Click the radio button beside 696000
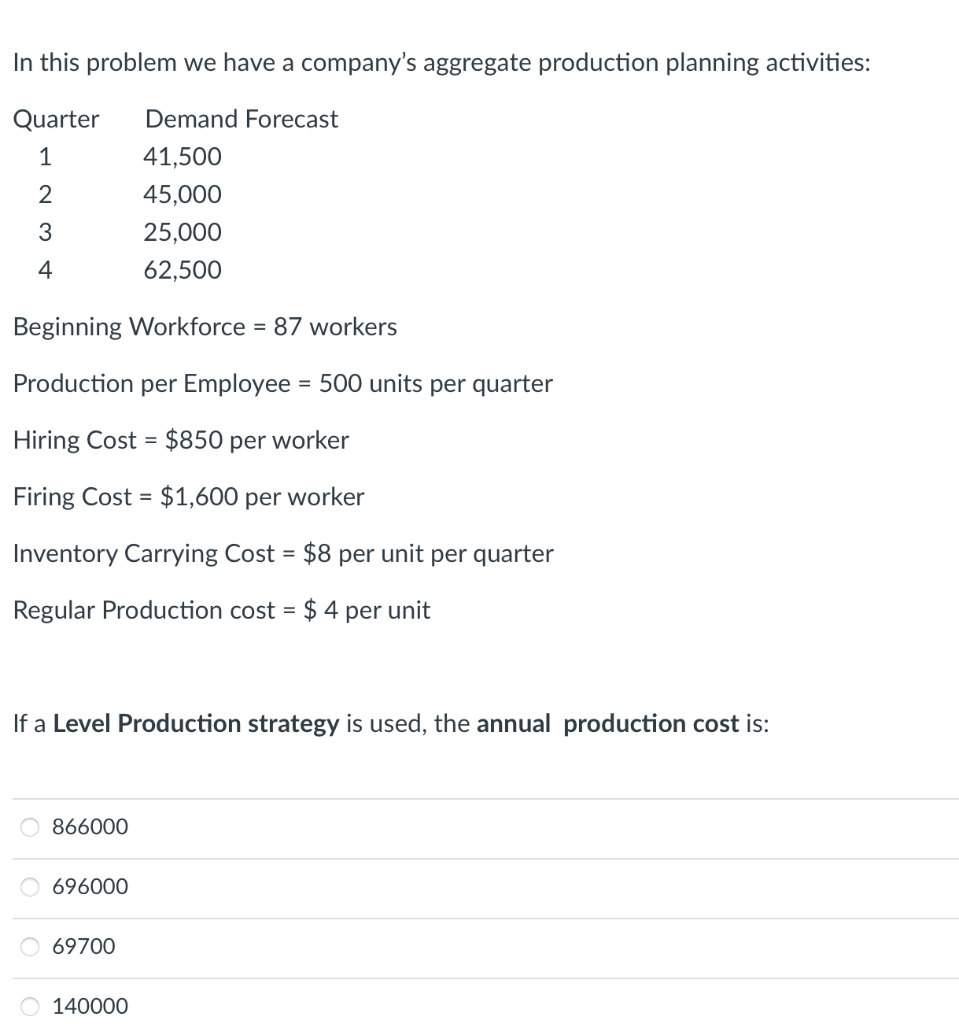959x1024 pixels. [30, 887]
